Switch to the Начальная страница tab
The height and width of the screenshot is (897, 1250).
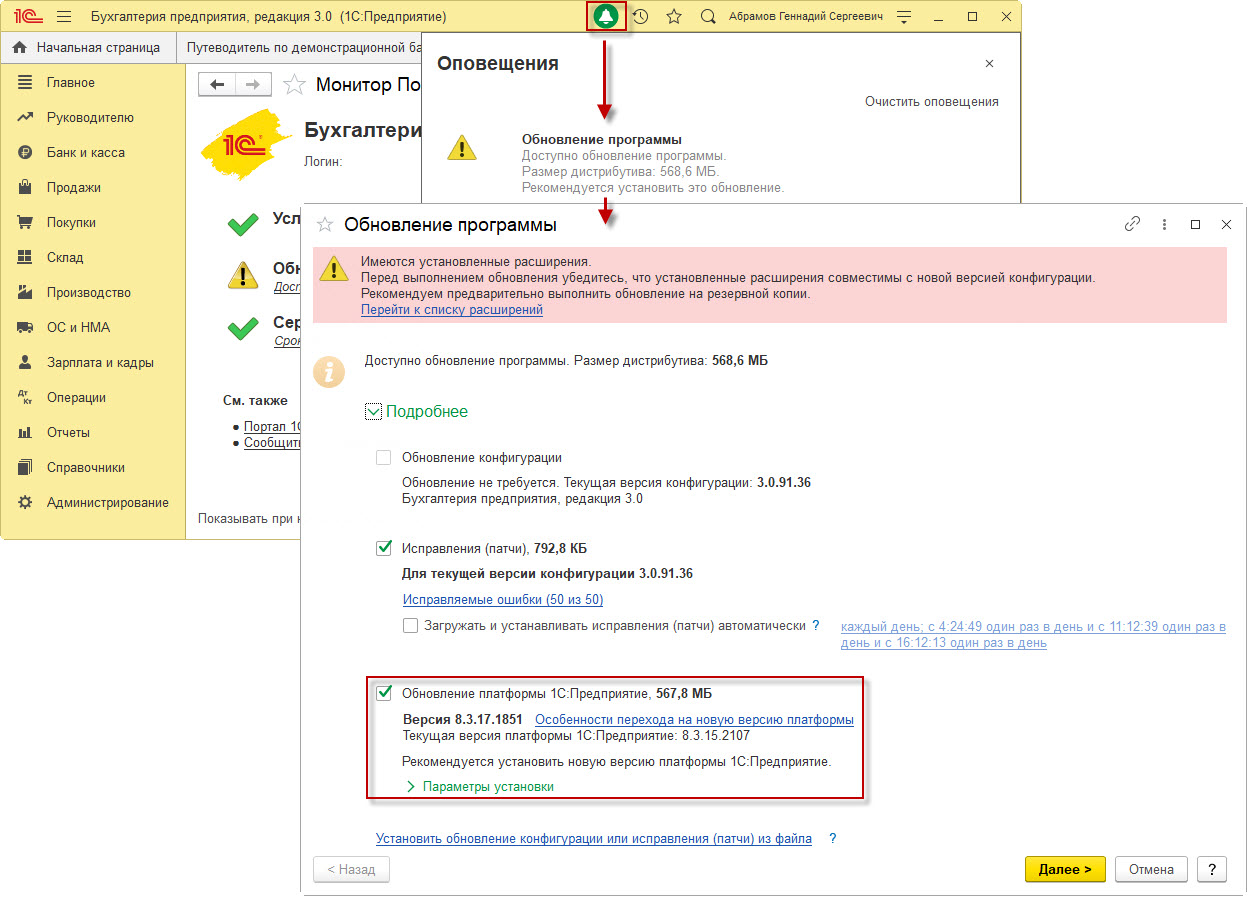(x=87, y=47)
